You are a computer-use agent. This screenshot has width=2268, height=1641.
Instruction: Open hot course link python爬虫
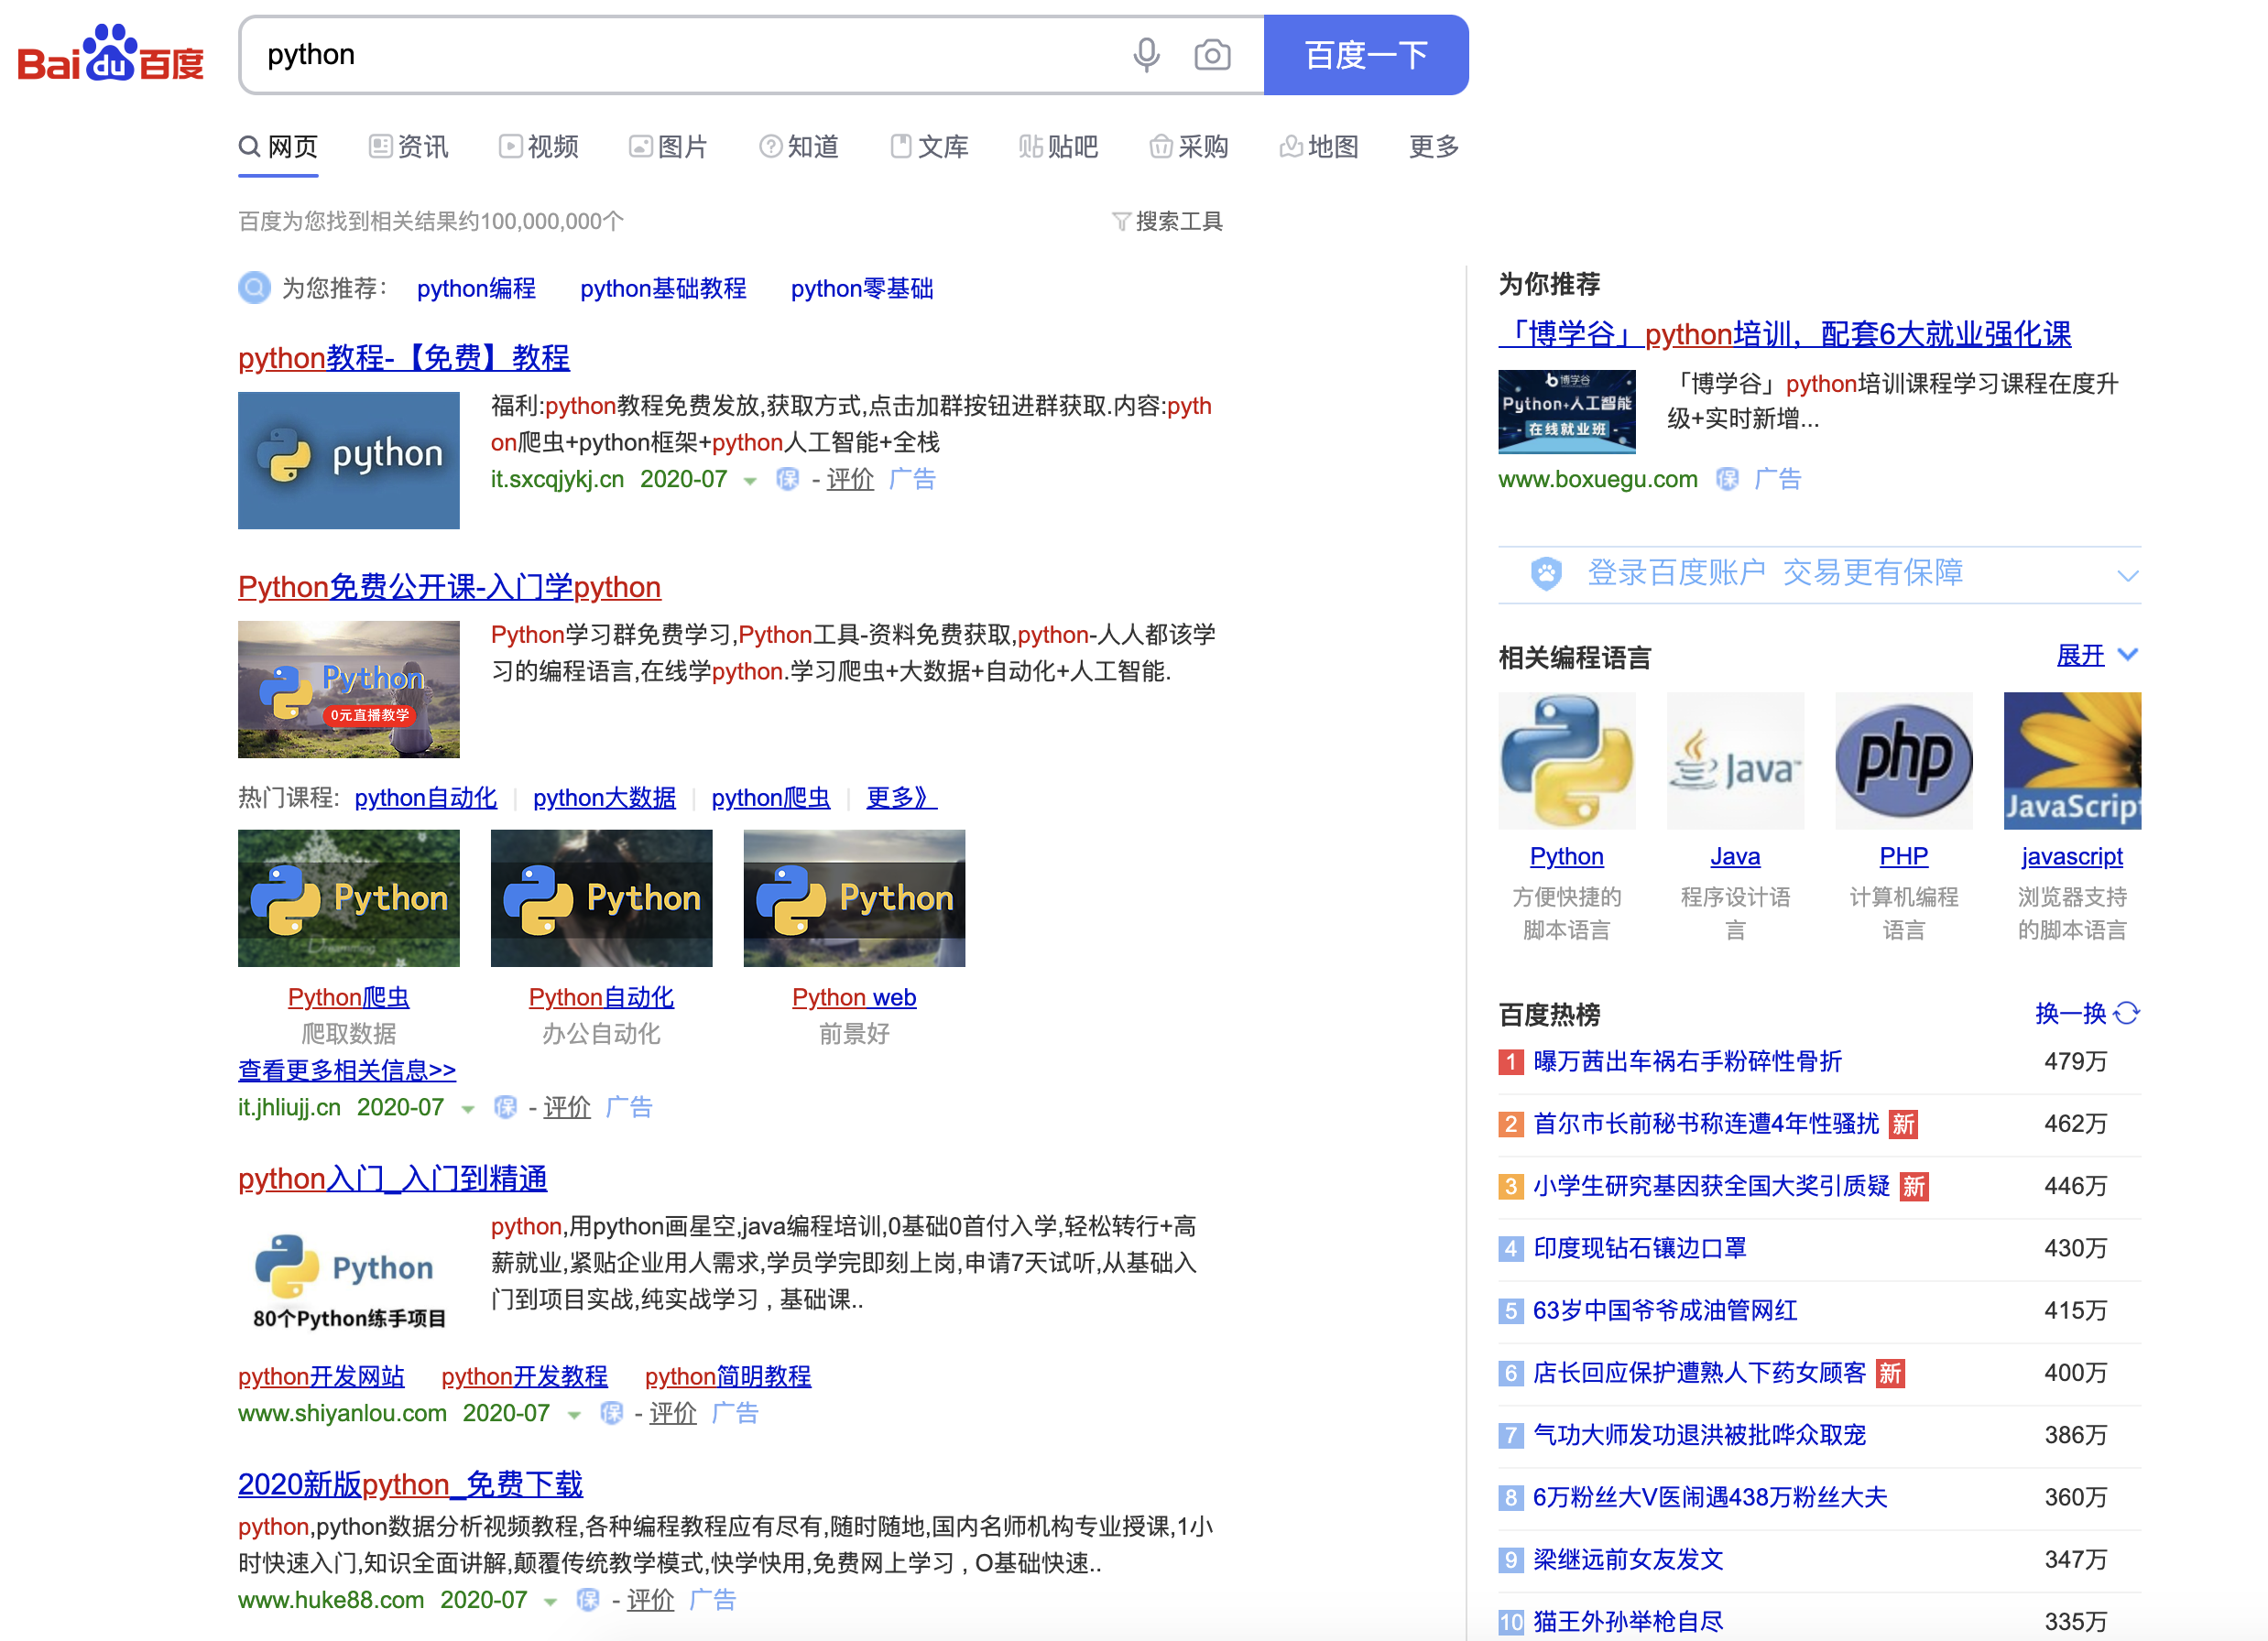tap(770, 798)
